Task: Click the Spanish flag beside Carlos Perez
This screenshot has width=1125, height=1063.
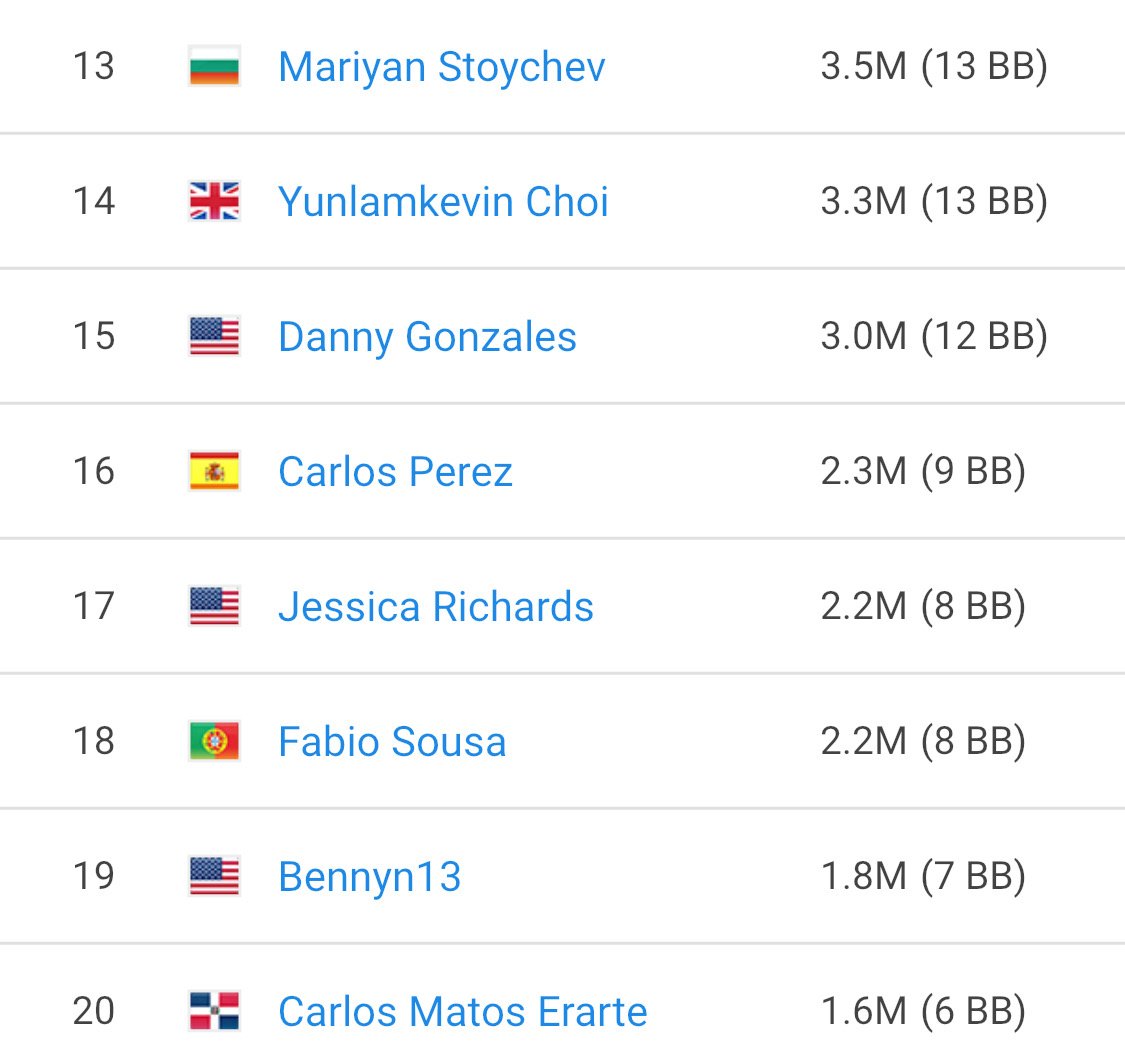Action: pyautogui.click(x=214, y=471)
